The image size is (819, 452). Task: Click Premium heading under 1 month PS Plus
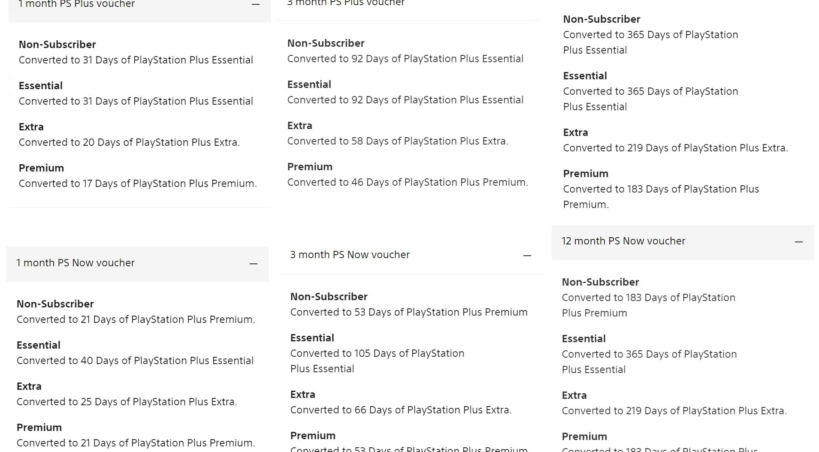click(41, 168)
